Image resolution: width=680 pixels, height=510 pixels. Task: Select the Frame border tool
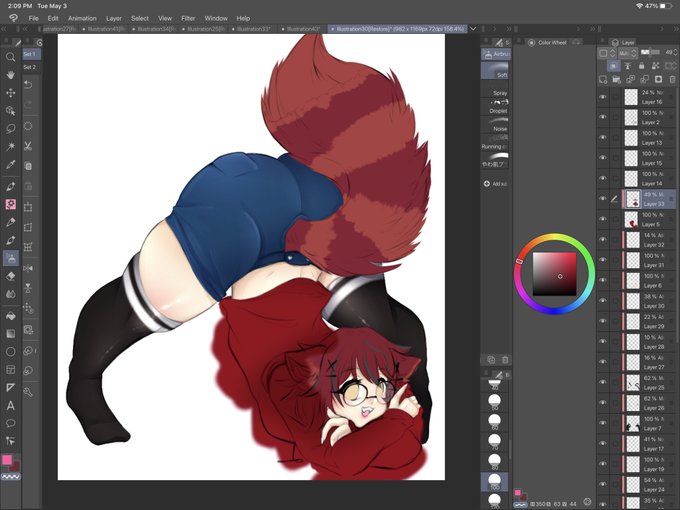[10, 369]
